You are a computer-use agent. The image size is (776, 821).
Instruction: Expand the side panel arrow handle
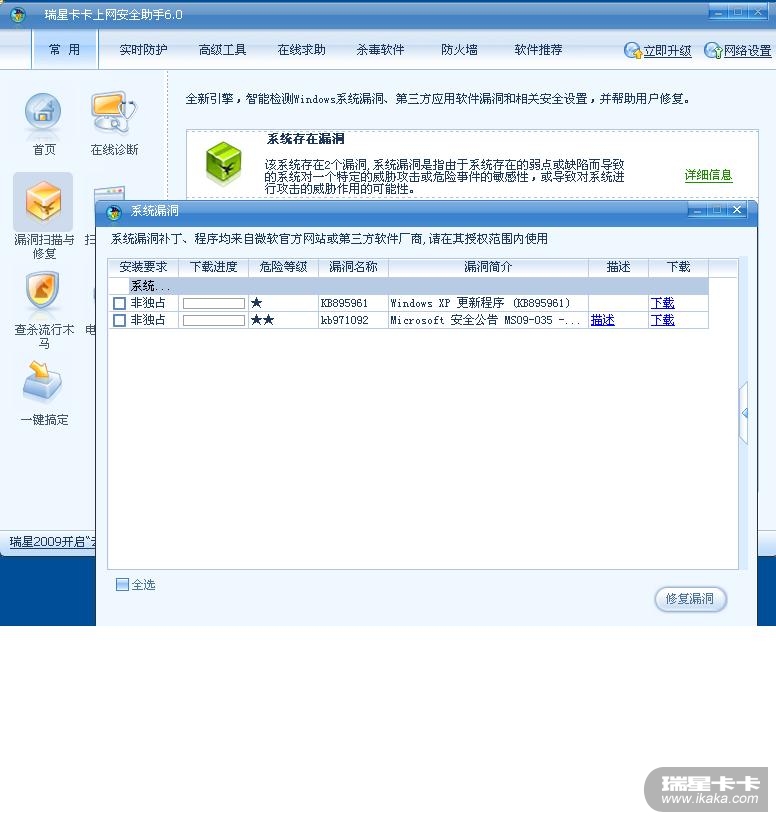[744, 413]
